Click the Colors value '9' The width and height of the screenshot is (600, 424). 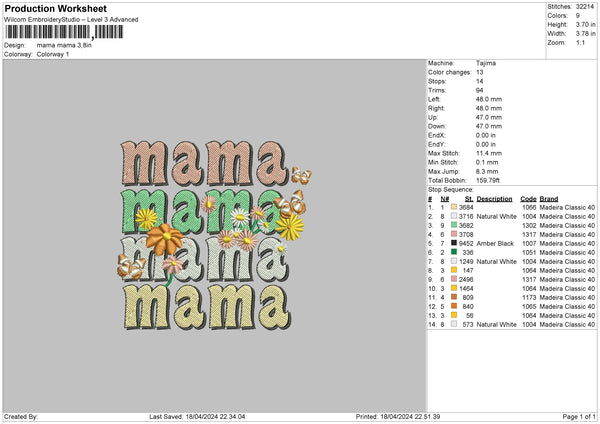click(578, 16)
